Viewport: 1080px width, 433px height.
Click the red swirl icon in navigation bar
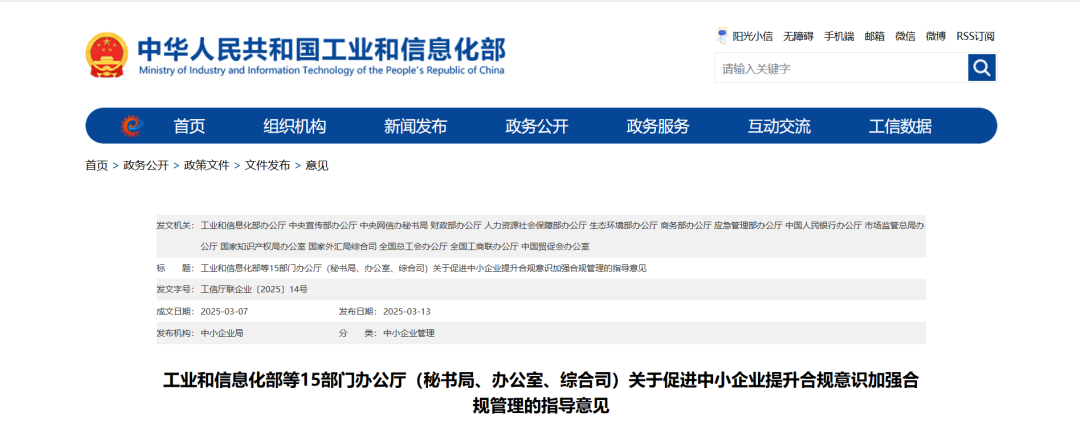(x=131, y=126)
